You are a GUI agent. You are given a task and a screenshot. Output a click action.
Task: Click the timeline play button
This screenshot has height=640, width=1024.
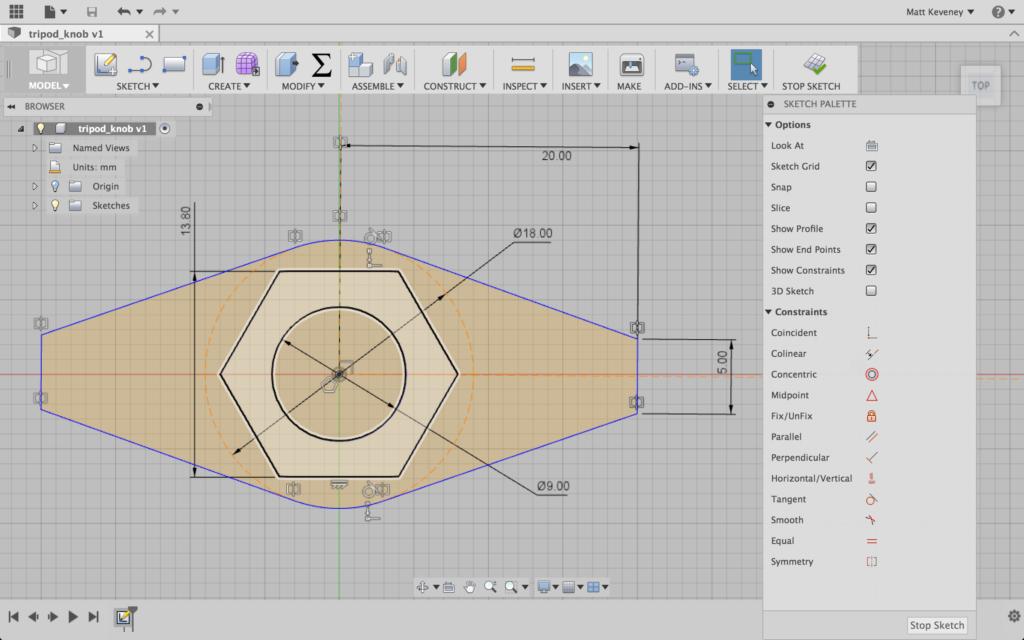pos(73,617)
